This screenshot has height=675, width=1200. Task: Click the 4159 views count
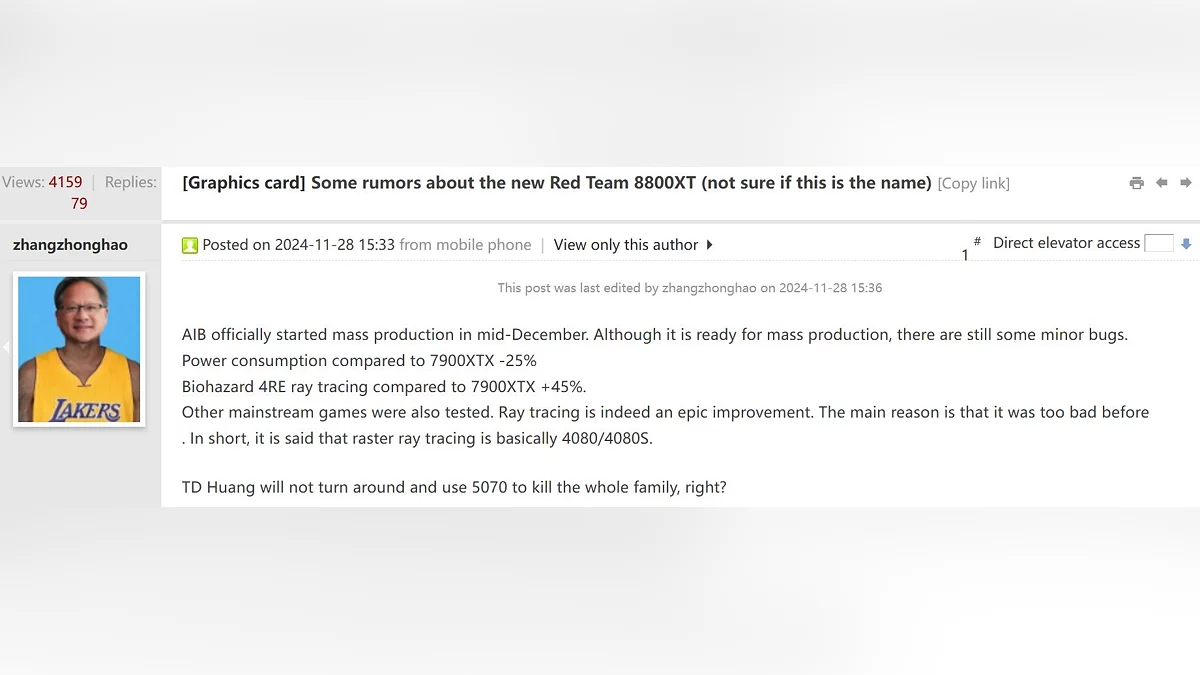(x=65, y=182)
